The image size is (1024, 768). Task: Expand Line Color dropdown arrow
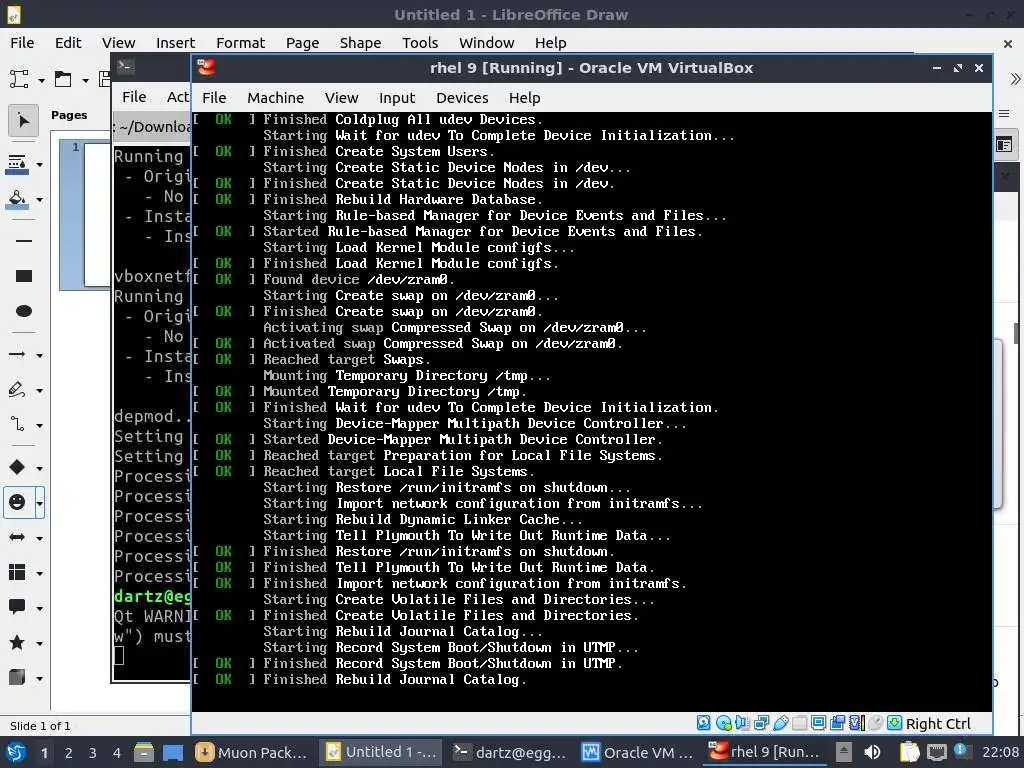coord(40,165)
